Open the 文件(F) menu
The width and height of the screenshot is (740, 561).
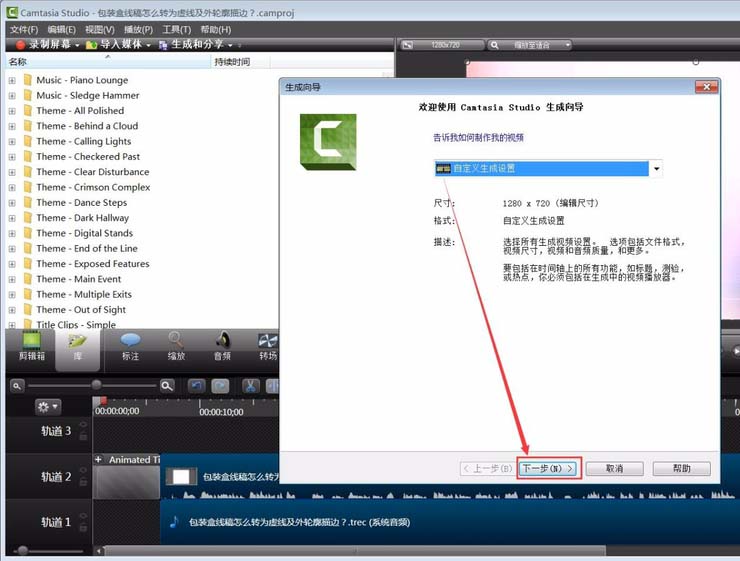point(24,30)
